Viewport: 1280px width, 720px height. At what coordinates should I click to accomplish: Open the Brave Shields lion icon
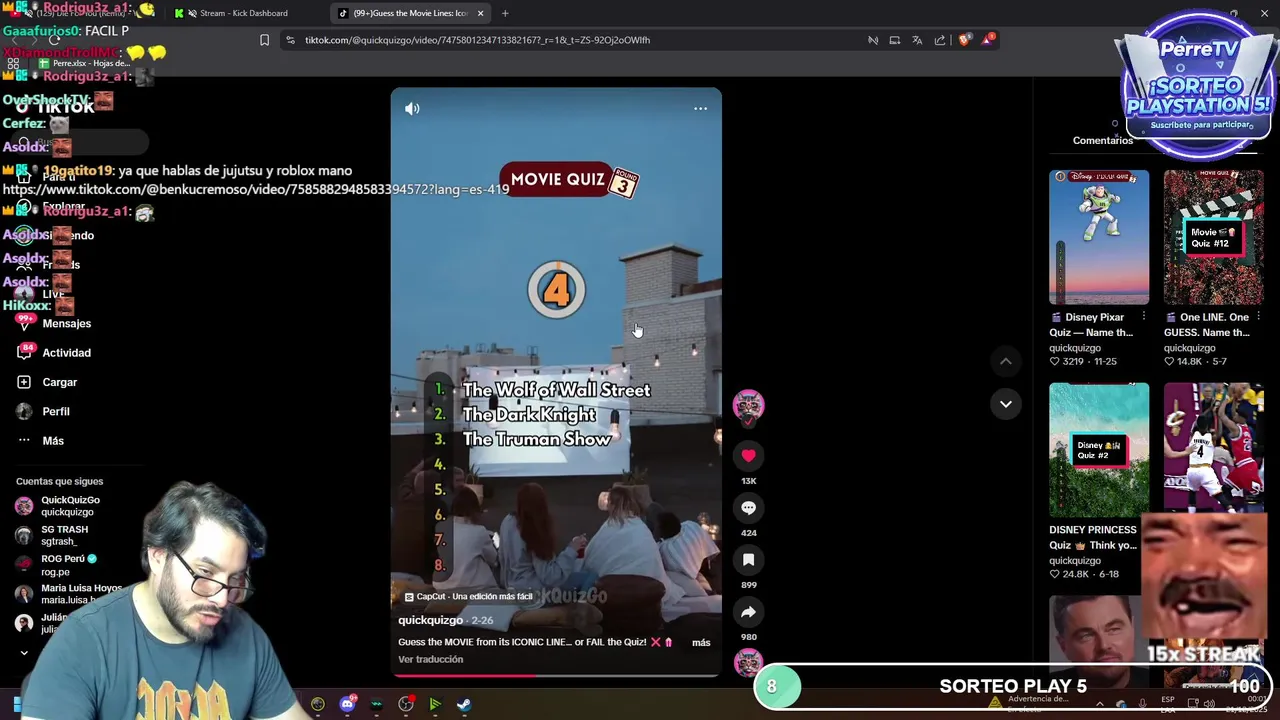point(964,40)
